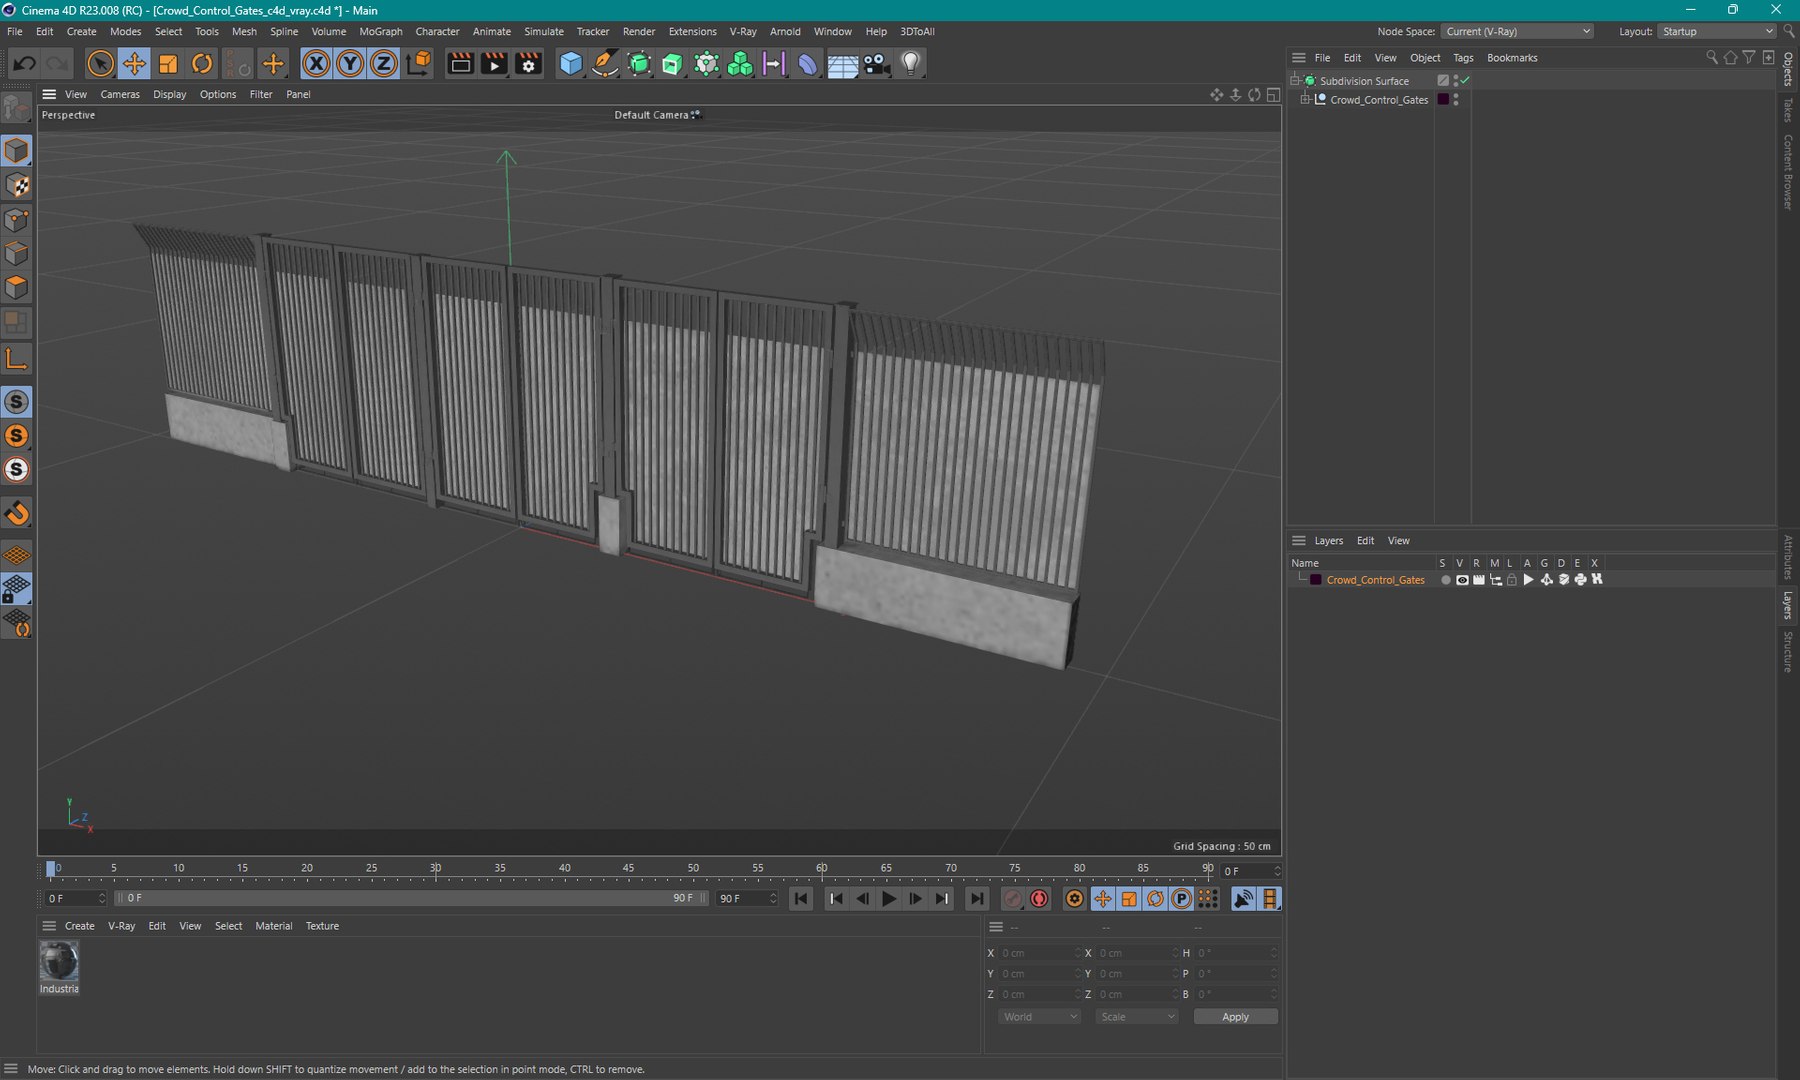Add a Light object bulb
The image size is (1800, 1080).
click(910, 64)
